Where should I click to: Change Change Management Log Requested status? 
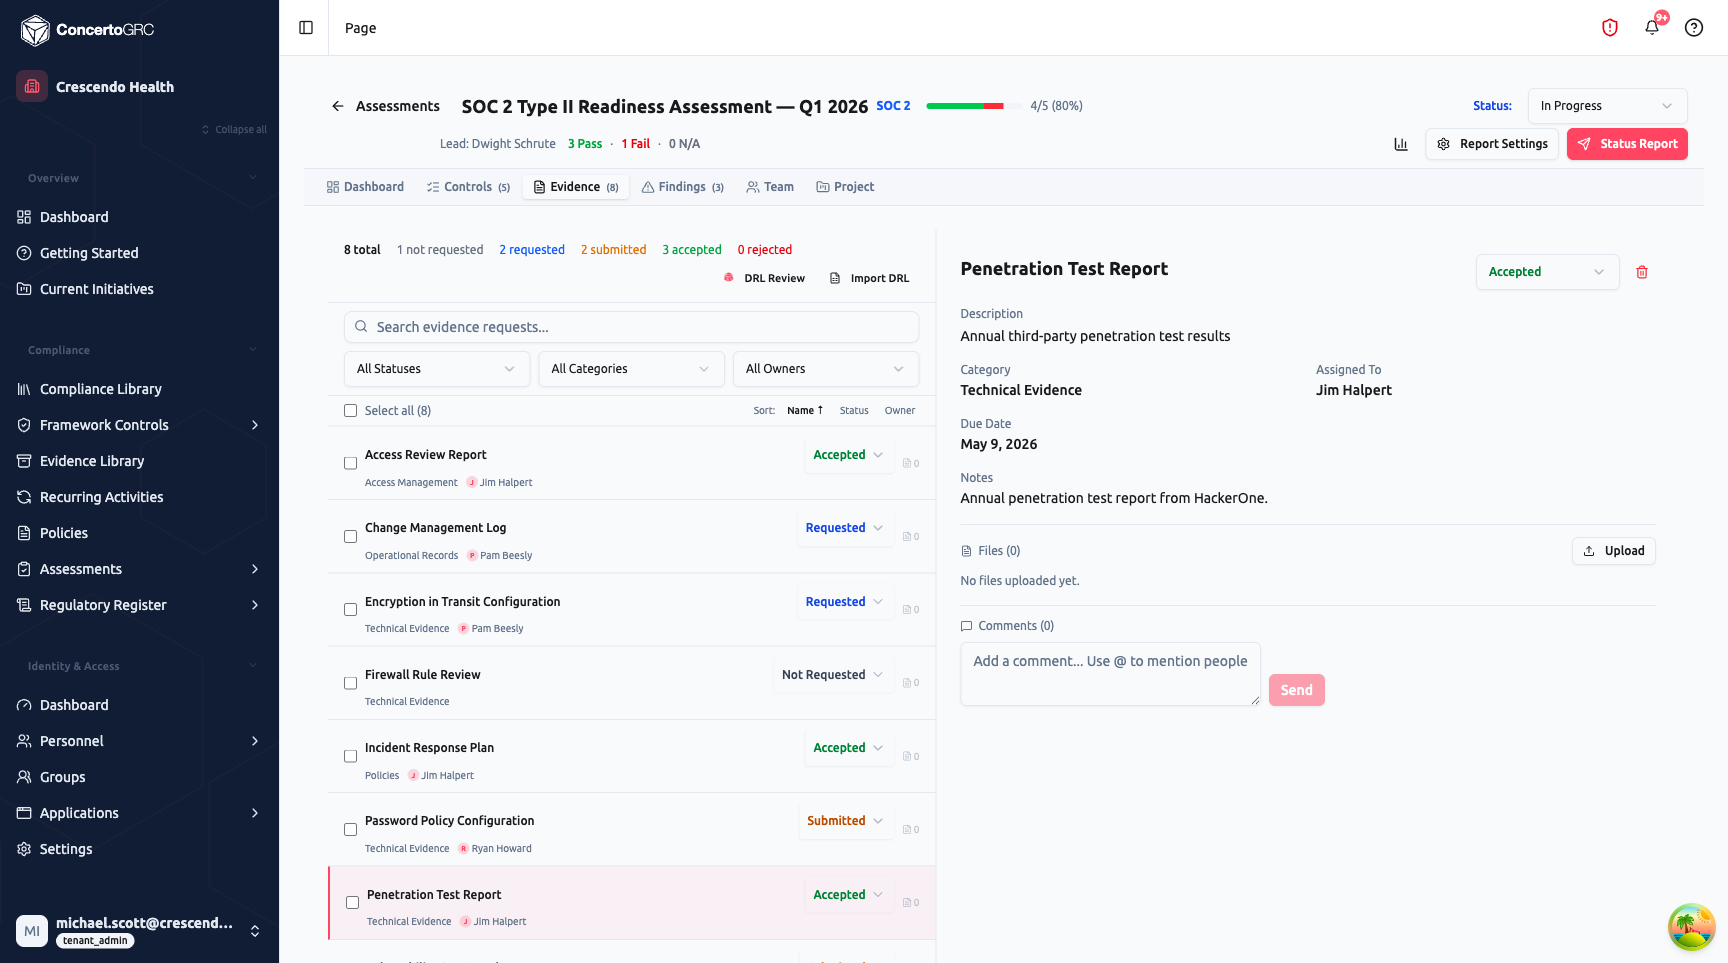point(844,528)
